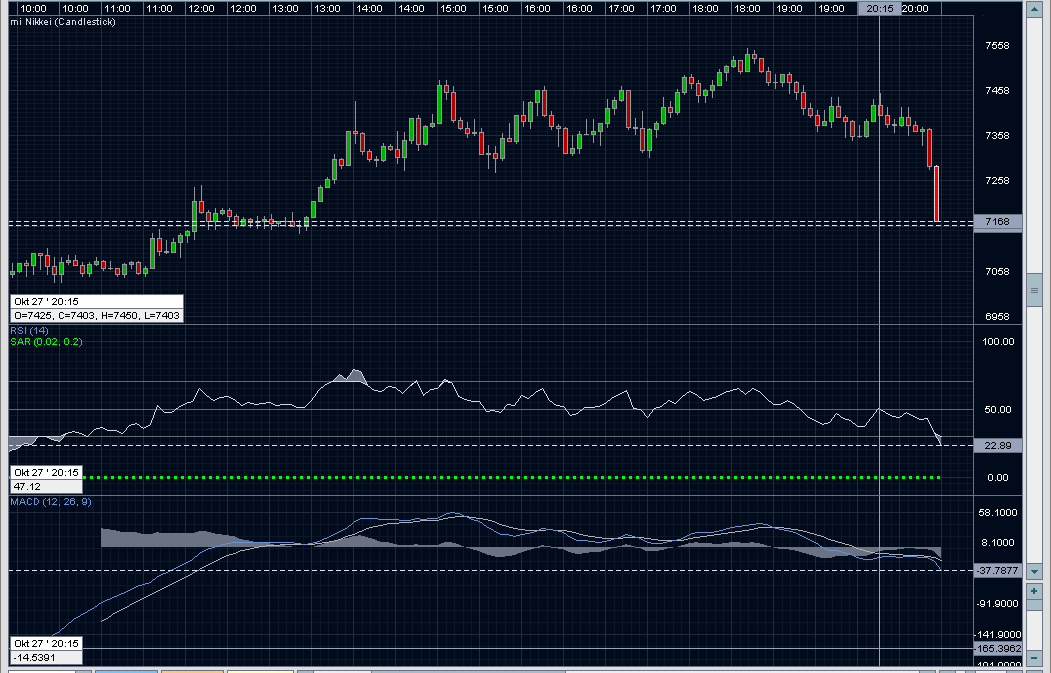Click the RSI axis label 0.00
Viewport: 1051px width, 673px height.
998,477
